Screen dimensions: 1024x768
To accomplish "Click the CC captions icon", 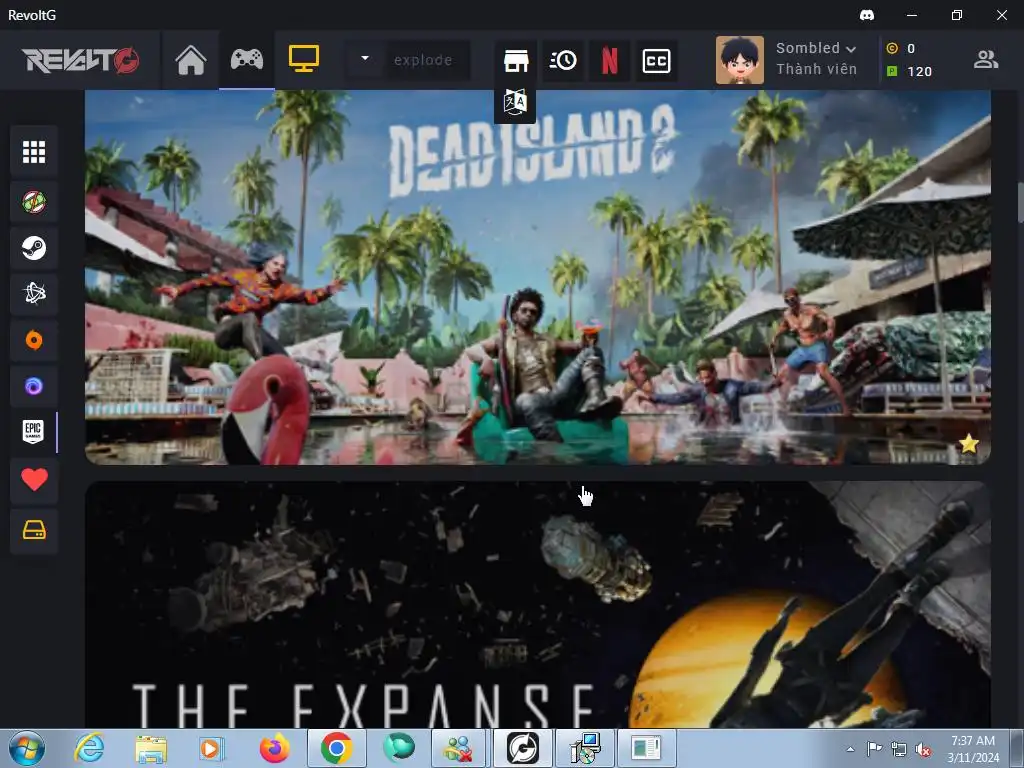I will [x=656, y=61].
